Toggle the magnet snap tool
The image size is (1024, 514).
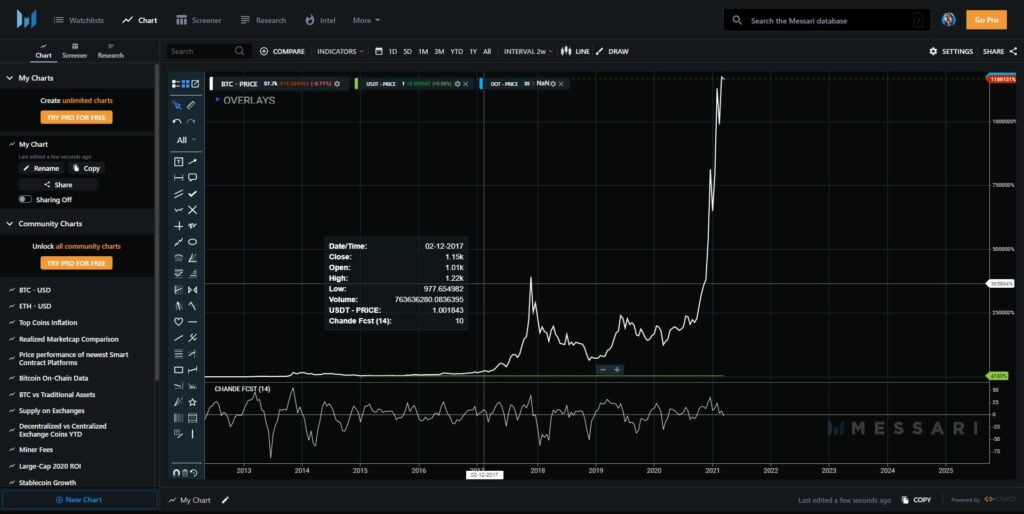click(x=176, y=472)
